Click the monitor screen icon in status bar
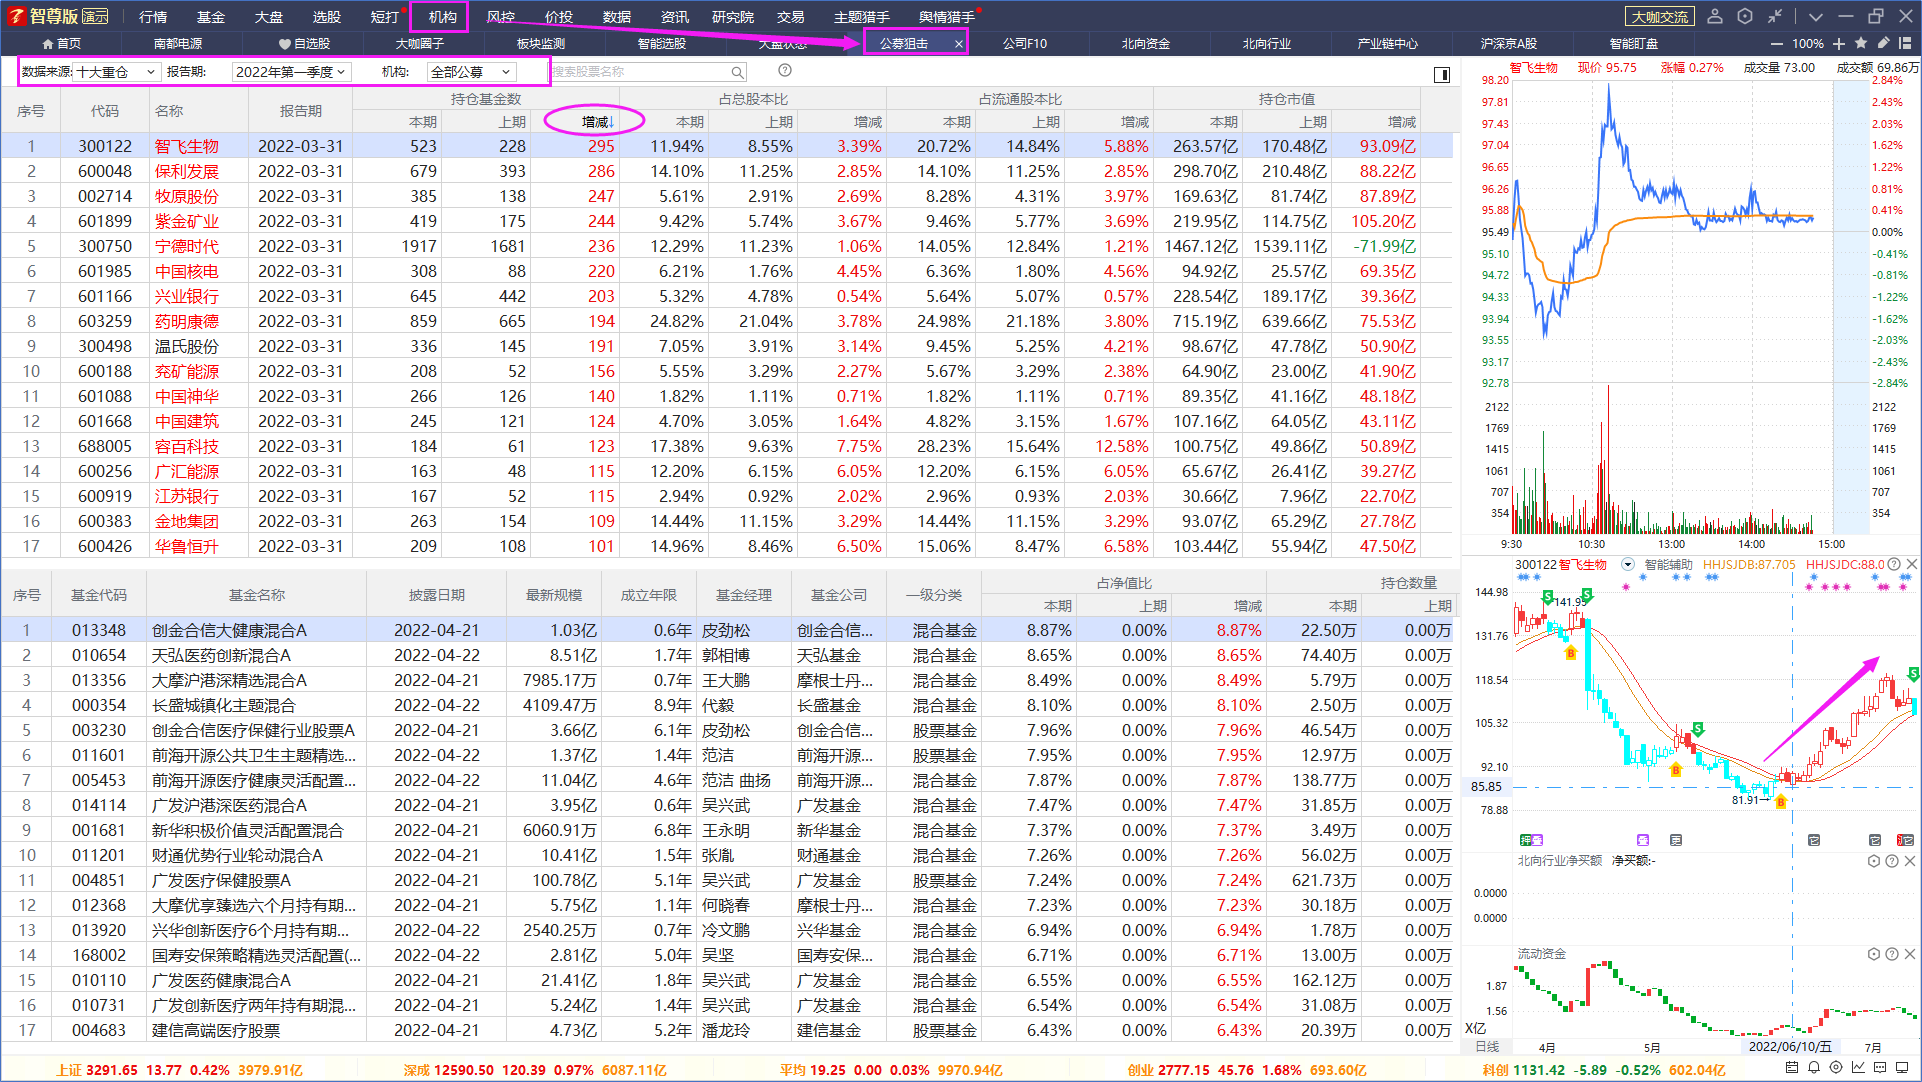Screen dimensions: 1922x1082 1902,1068
